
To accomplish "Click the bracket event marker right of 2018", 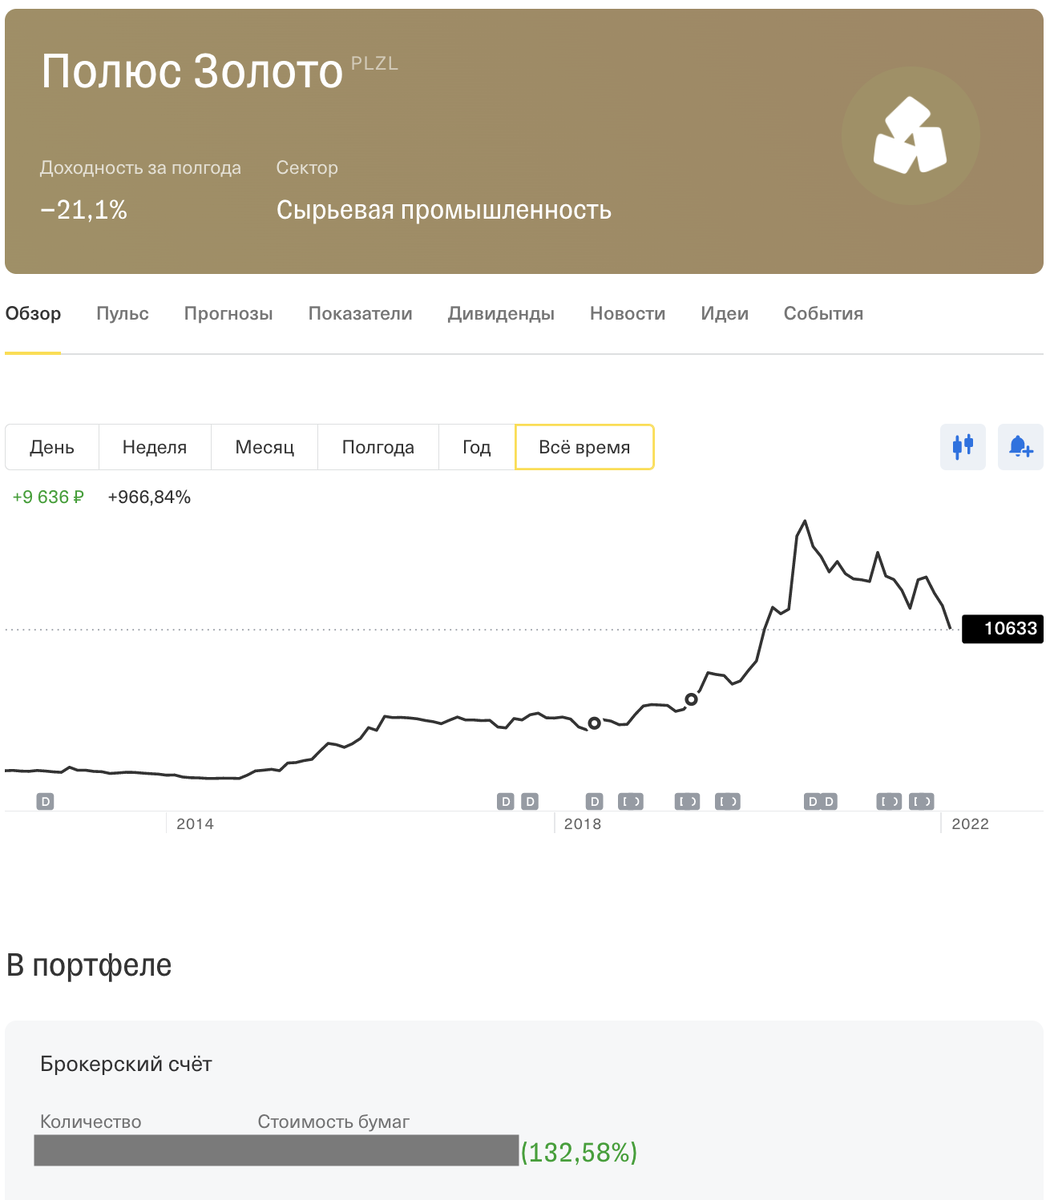I will pyautogui.click(x=631, y=801).
